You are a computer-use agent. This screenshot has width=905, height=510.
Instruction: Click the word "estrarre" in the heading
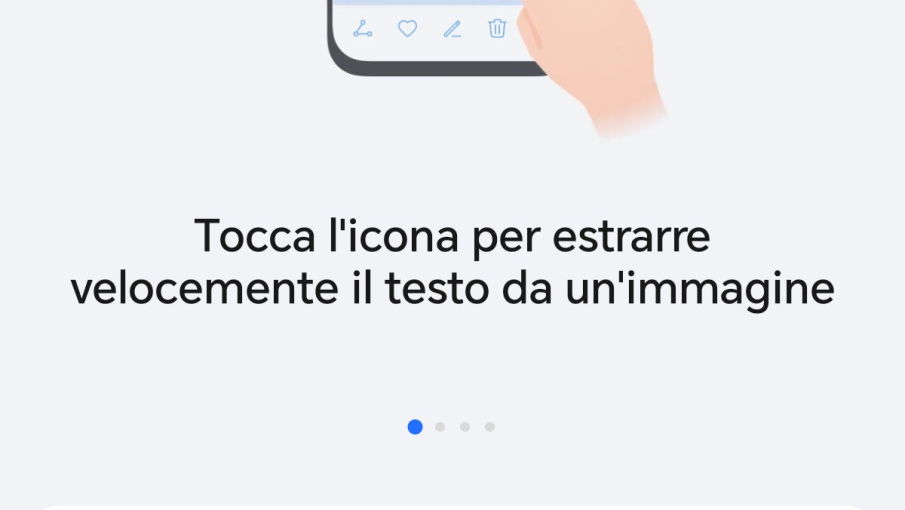631,238
